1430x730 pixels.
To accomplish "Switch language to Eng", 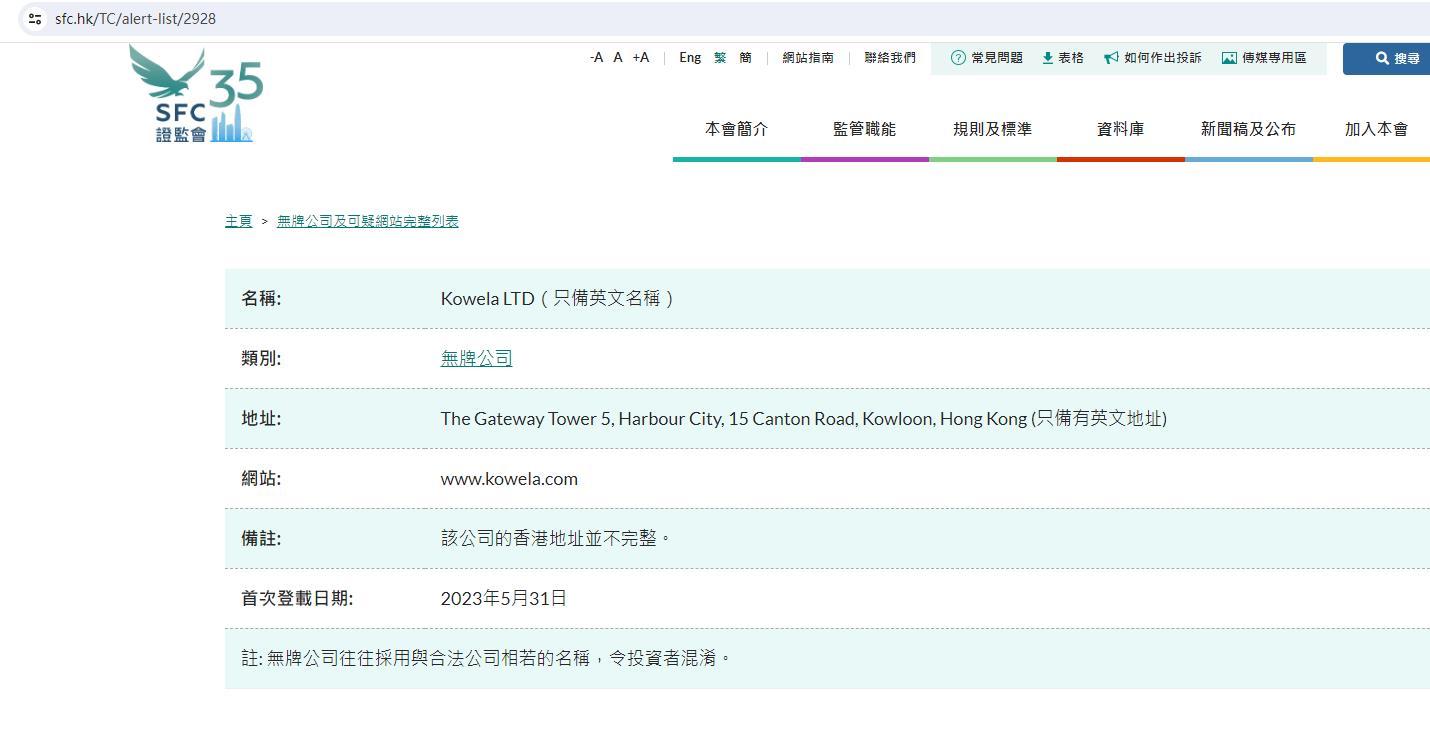I will (690, 58).
